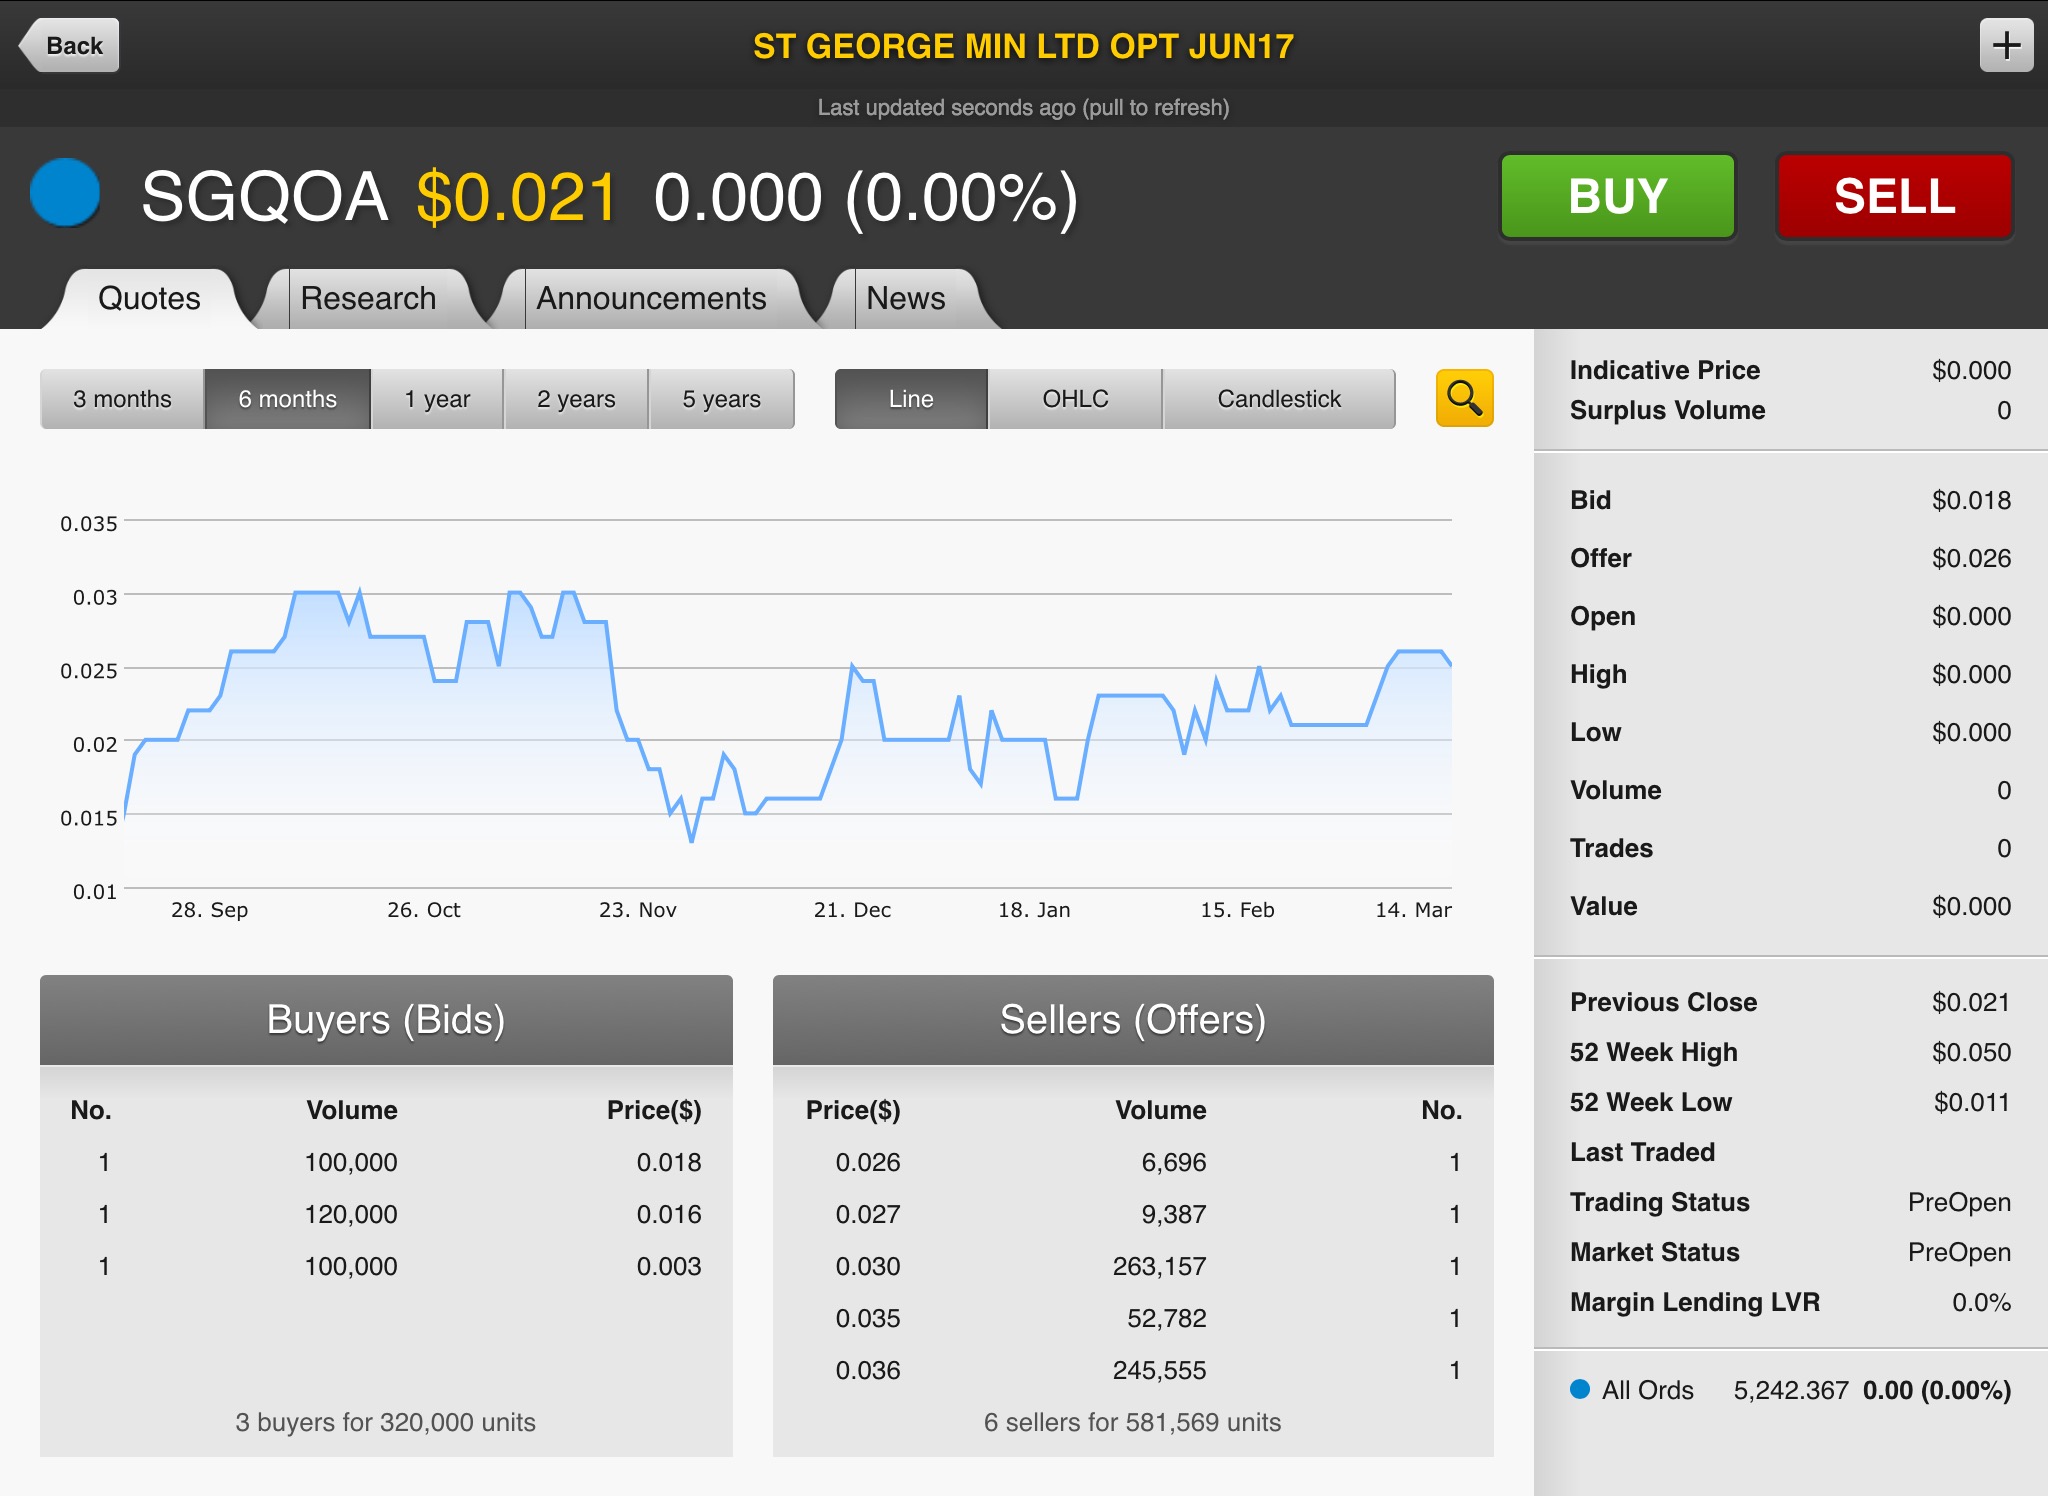Tap the Previous Close row
The image size is (2048, 1496).
1790,1002
